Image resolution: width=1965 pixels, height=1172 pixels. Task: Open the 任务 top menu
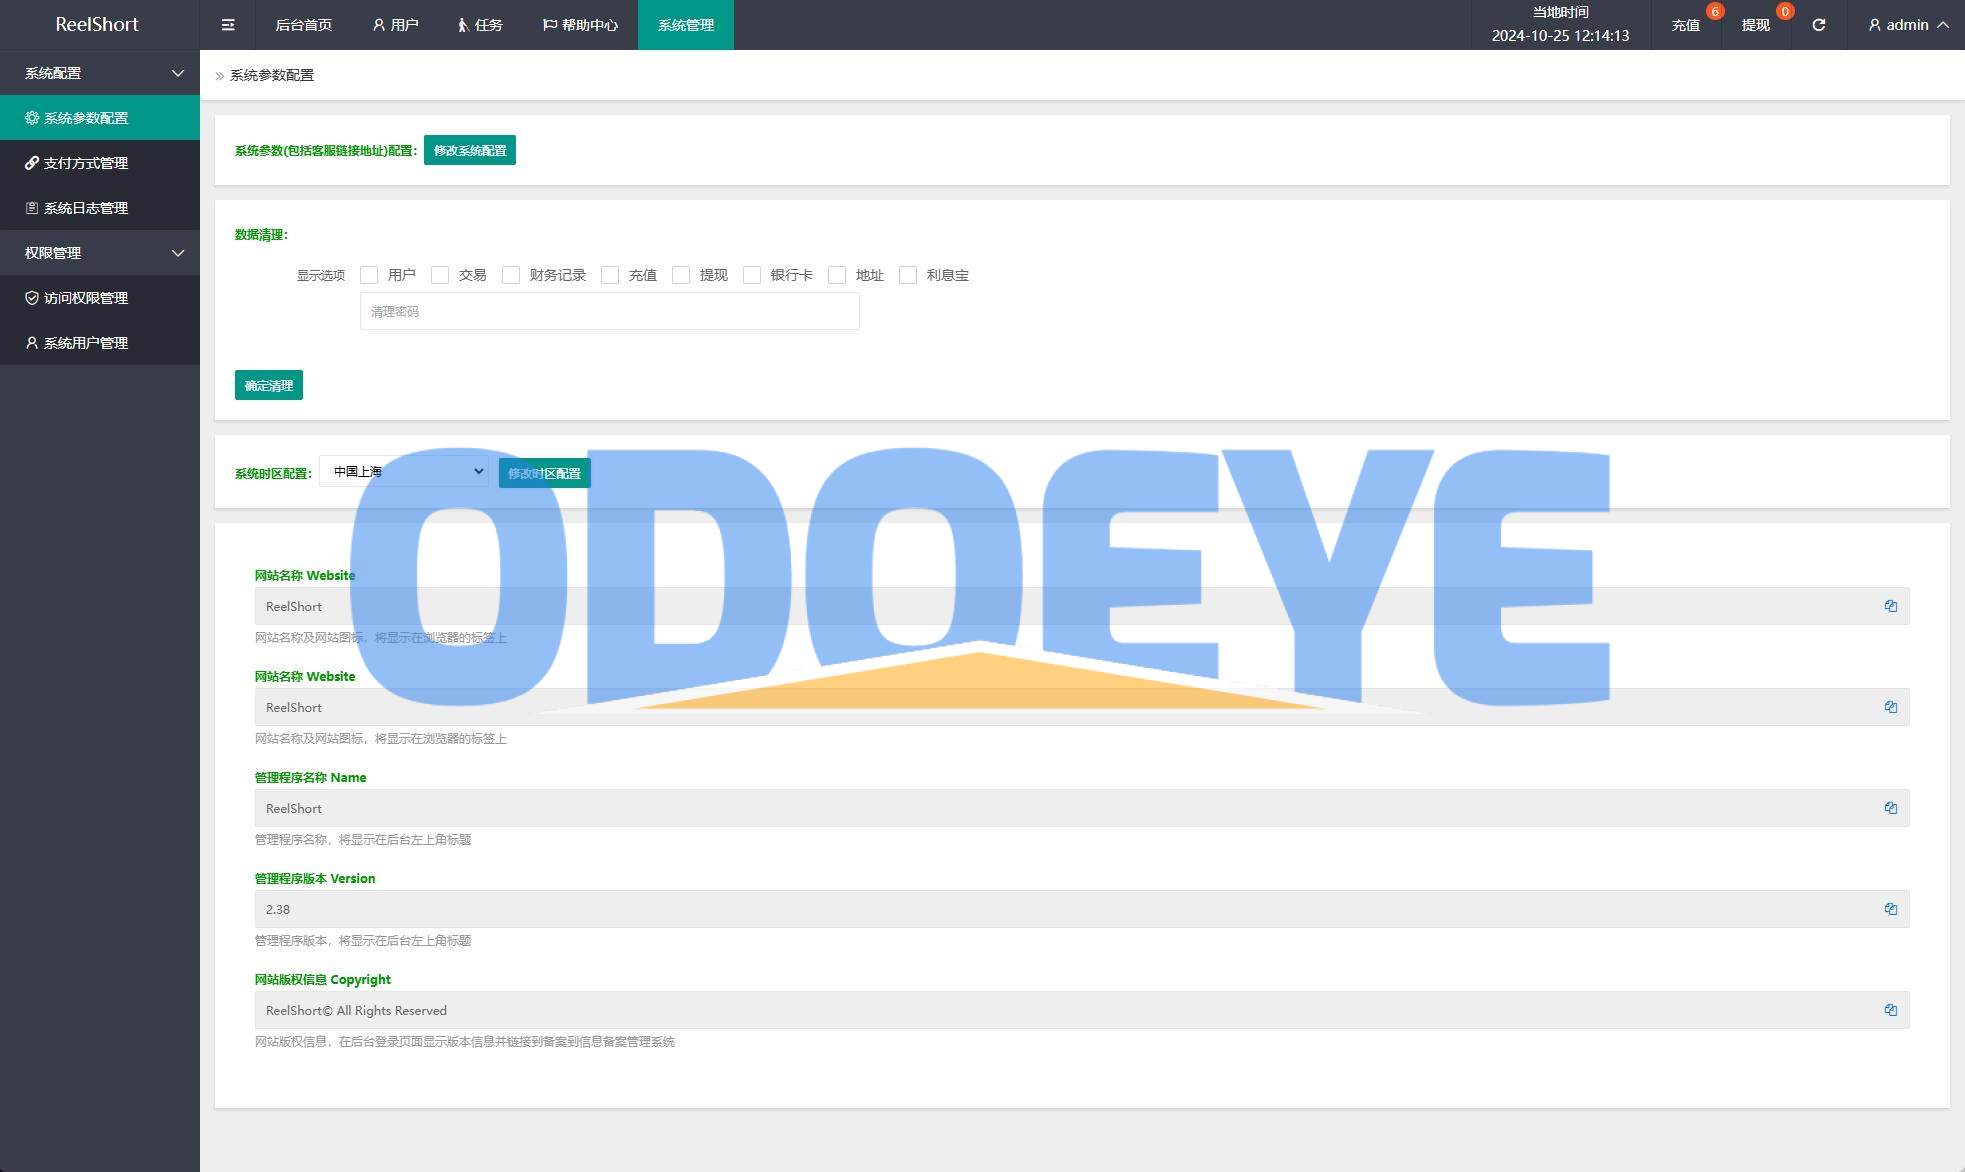[x=480, y=25]
